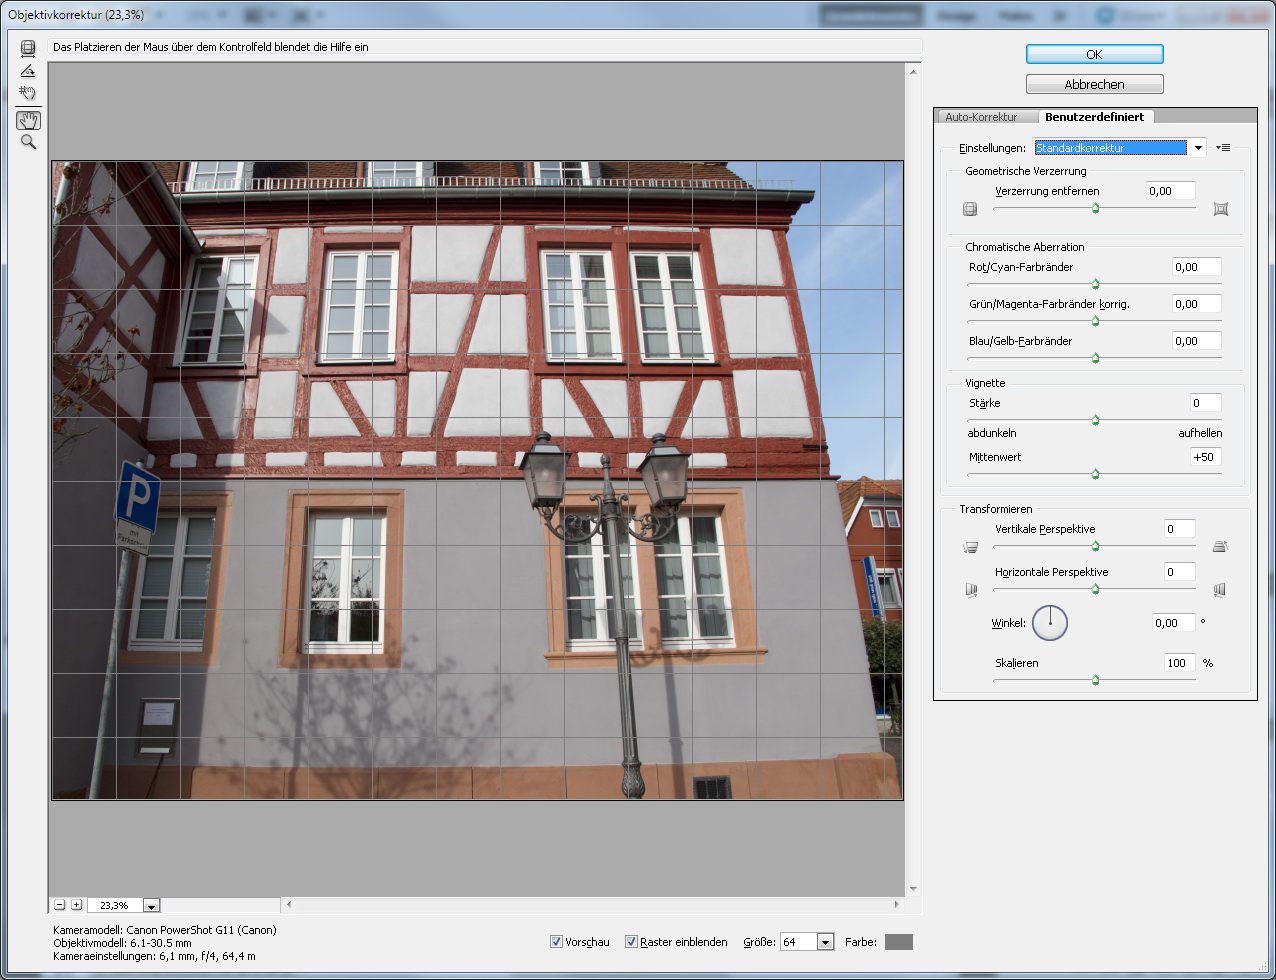Click the pincushion distortion icon
Viewport: 1276px width, 980px height.
pos(1220,209)
